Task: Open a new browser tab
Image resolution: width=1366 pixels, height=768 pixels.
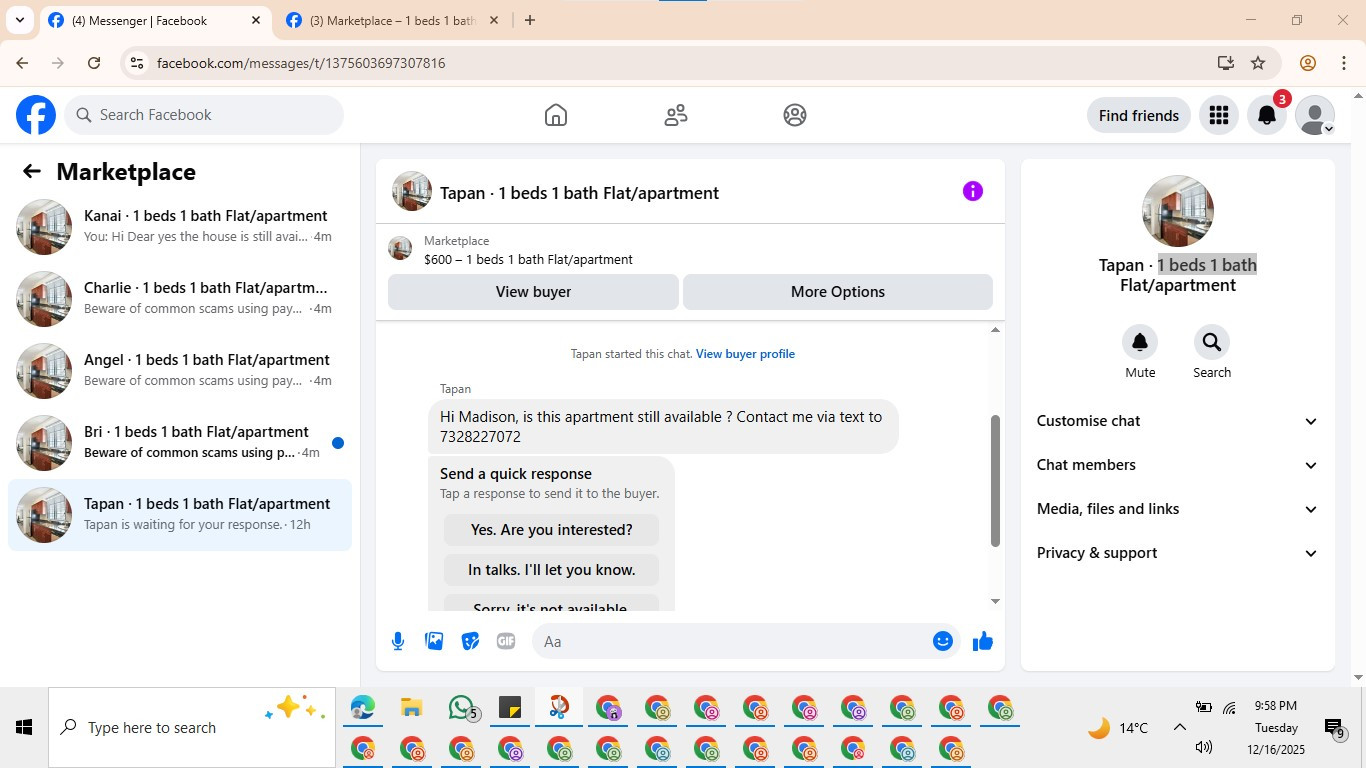Action: pos(530,20)
